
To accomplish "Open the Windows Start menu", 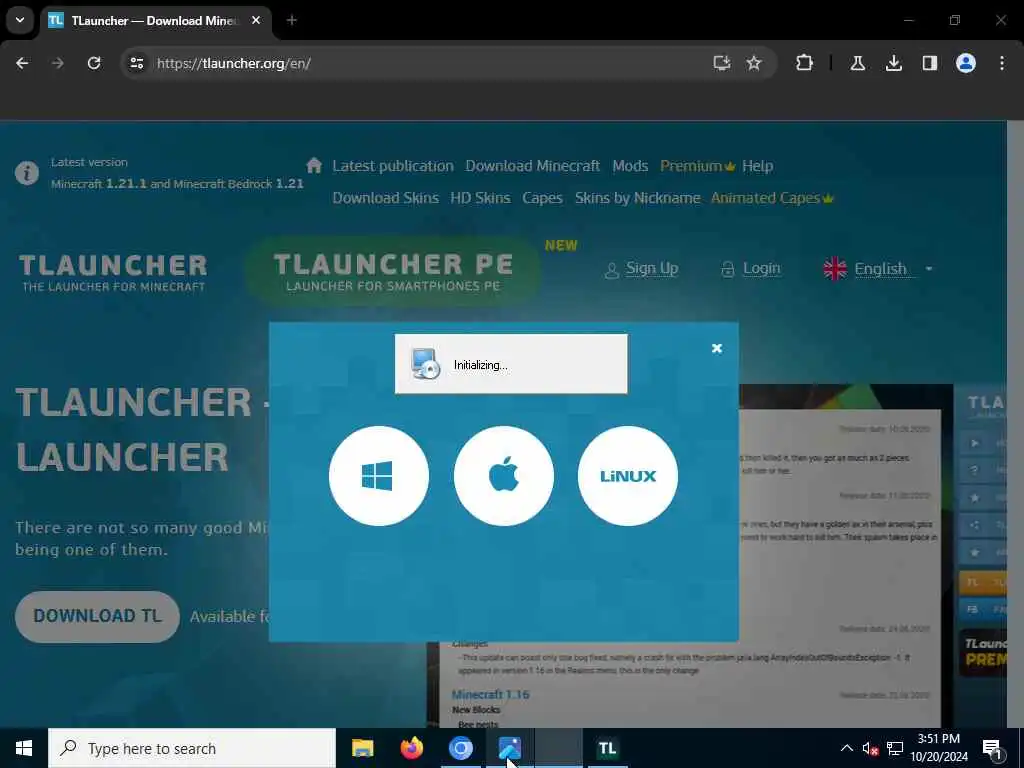I will (x=24, y=748).
